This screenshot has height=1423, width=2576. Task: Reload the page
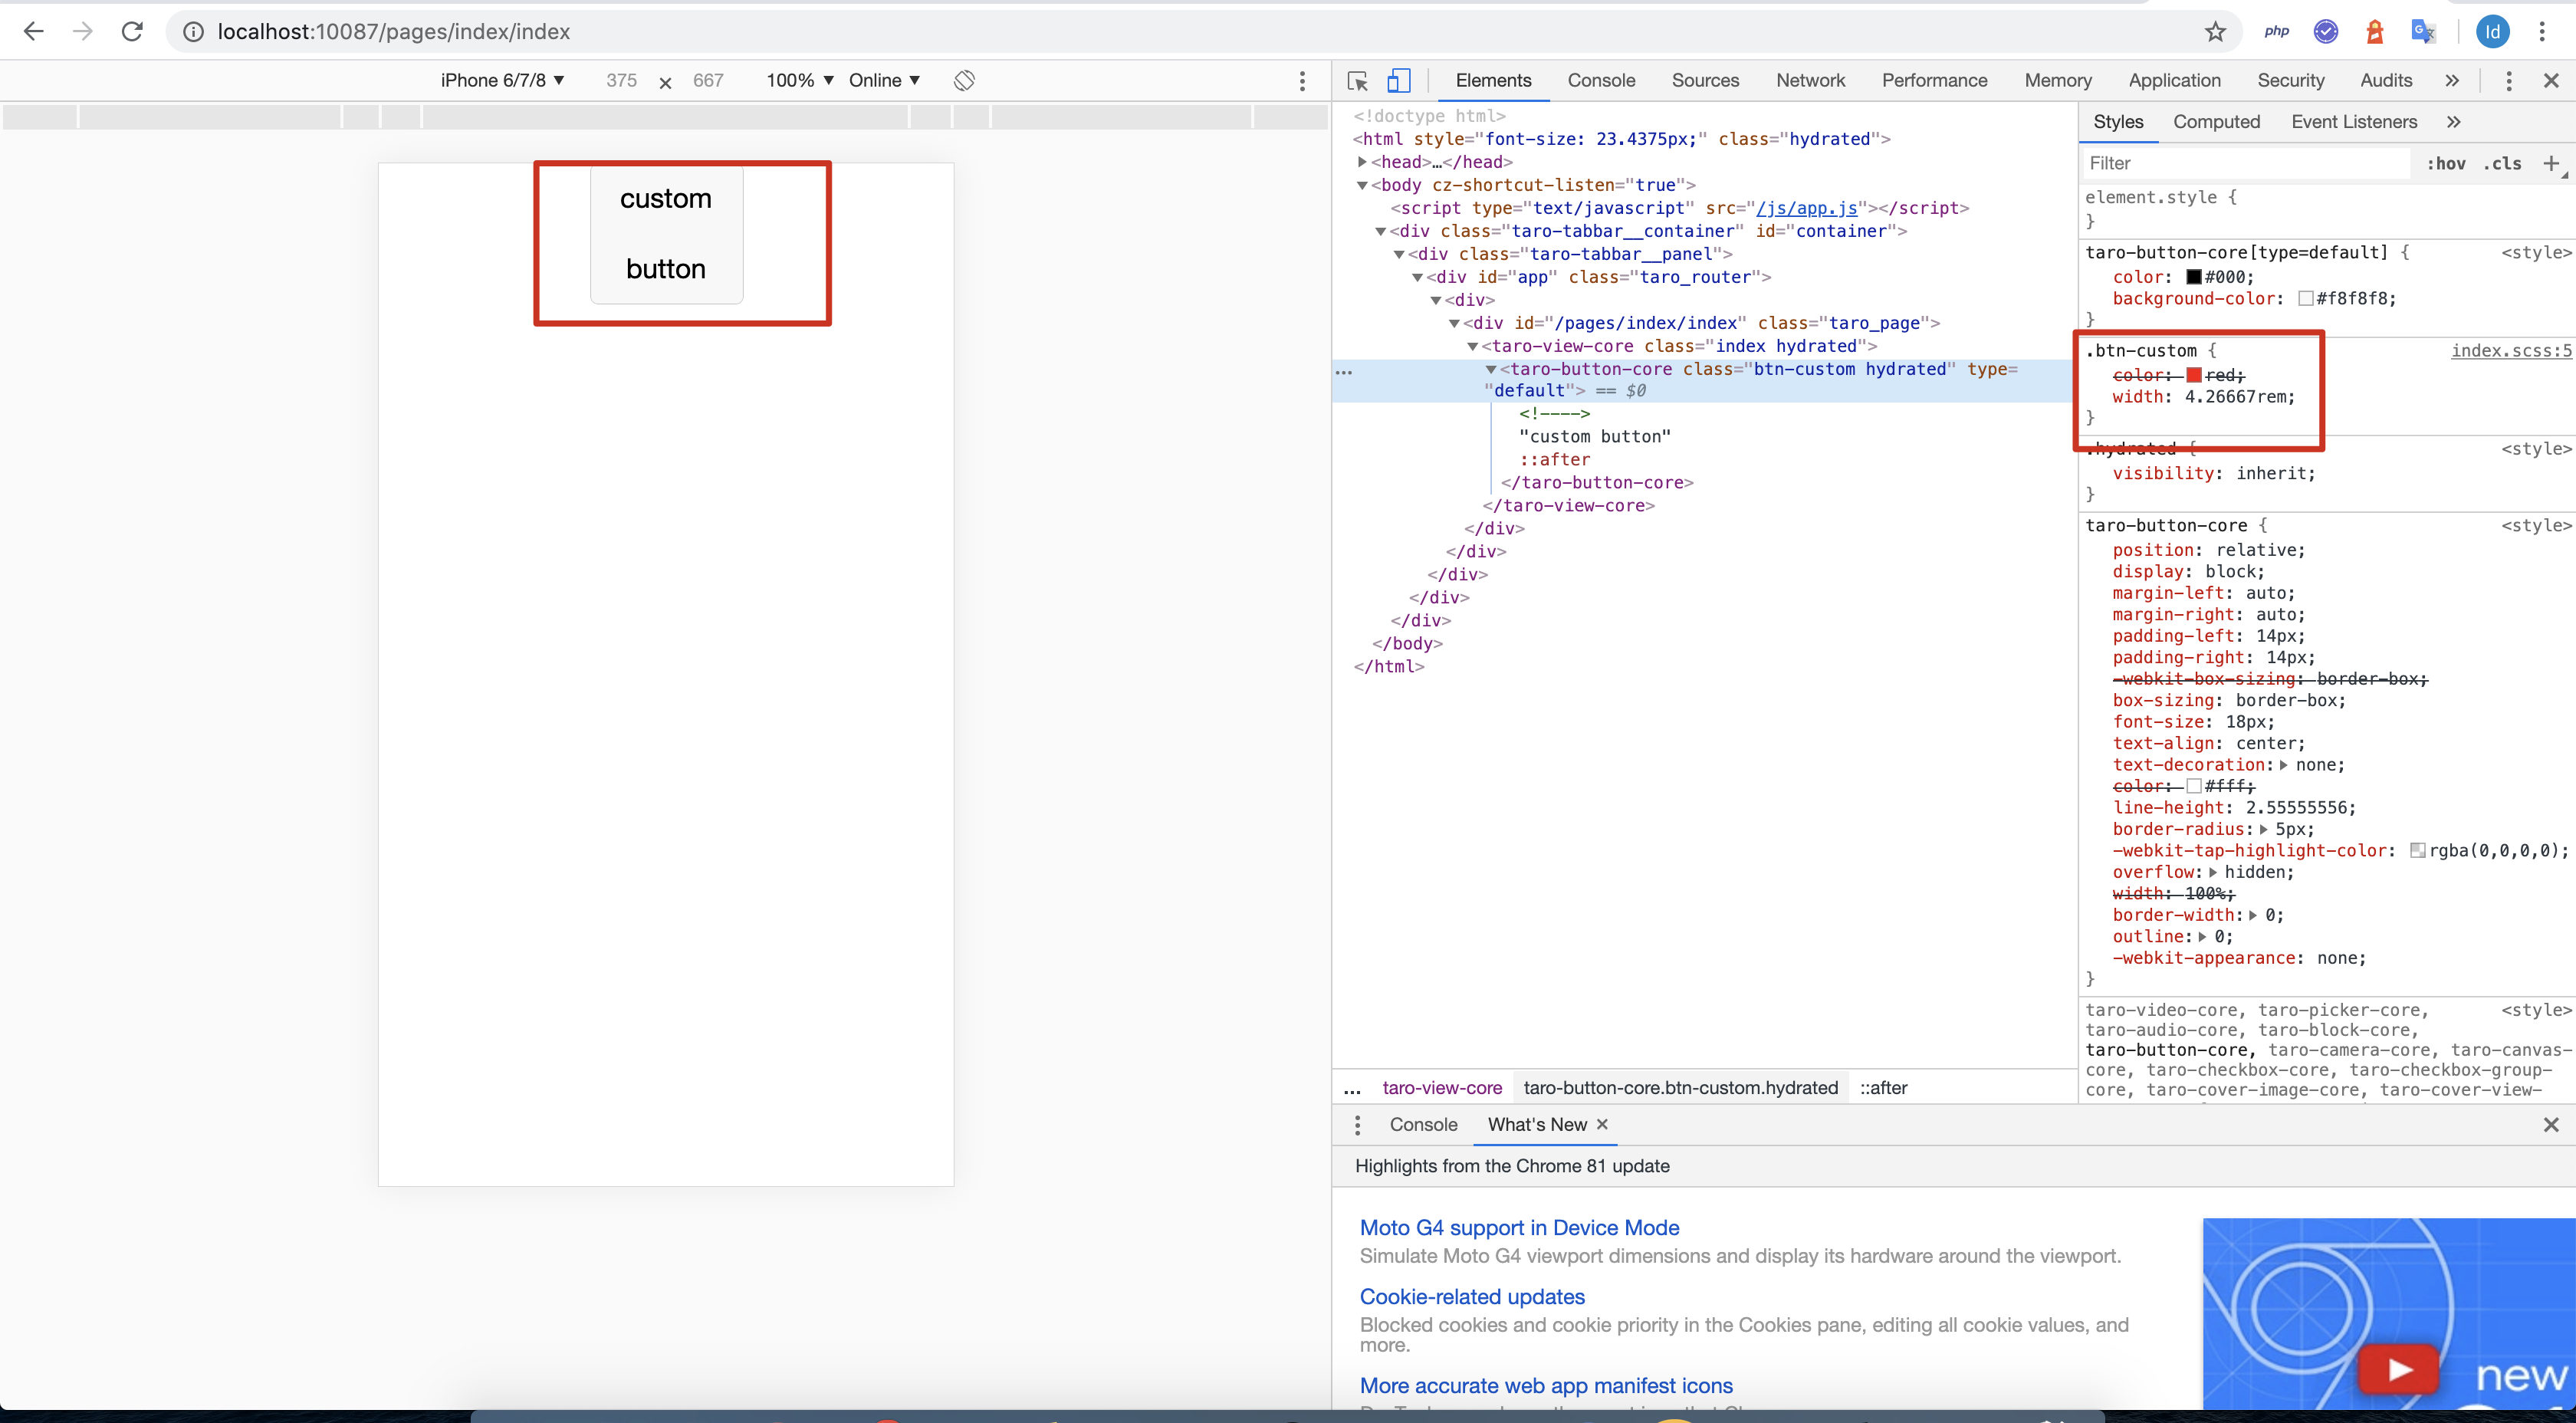[132, 32]
